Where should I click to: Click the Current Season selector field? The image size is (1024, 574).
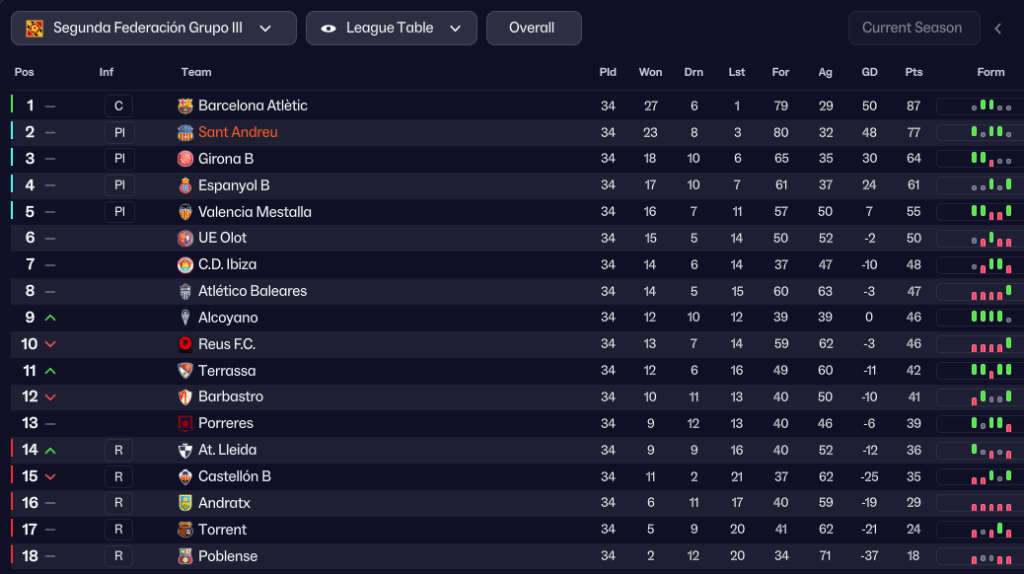tap(912, 28)
